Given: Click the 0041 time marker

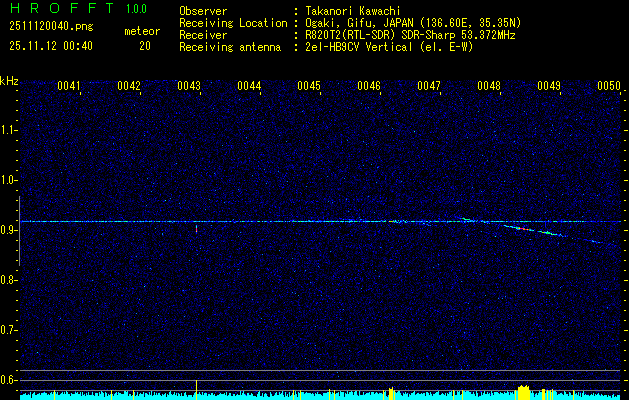Looking at the screenshot, I should pos(69,86).
